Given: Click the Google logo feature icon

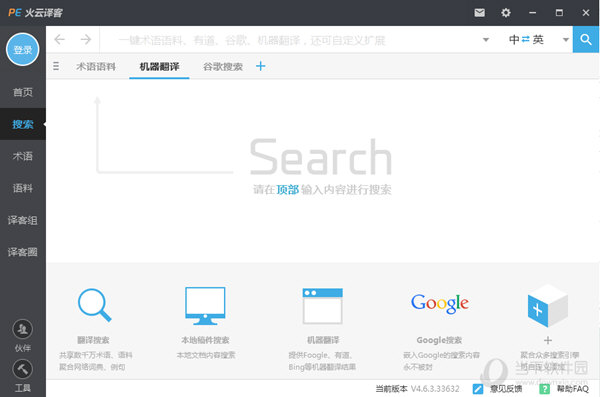Looking at the screenshot, I should [440, 304].
